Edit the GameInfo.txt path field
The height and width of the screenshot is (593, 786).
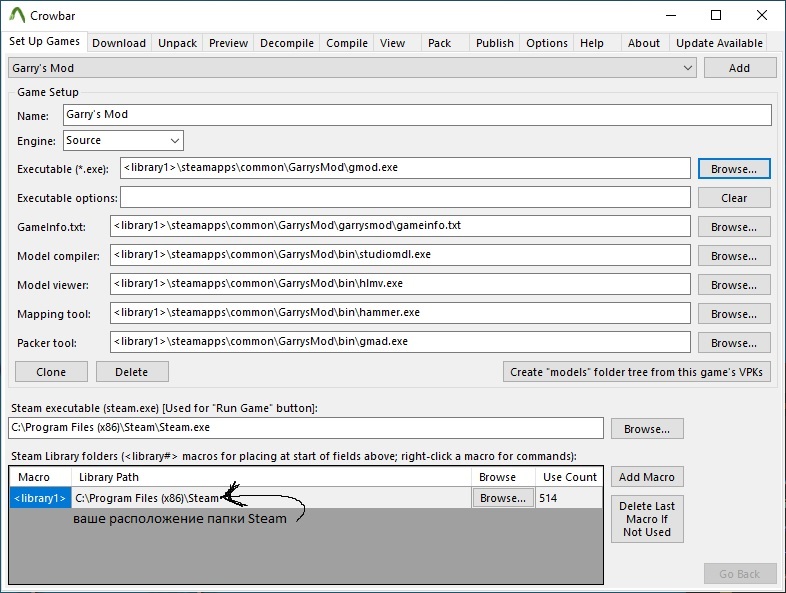400,226
